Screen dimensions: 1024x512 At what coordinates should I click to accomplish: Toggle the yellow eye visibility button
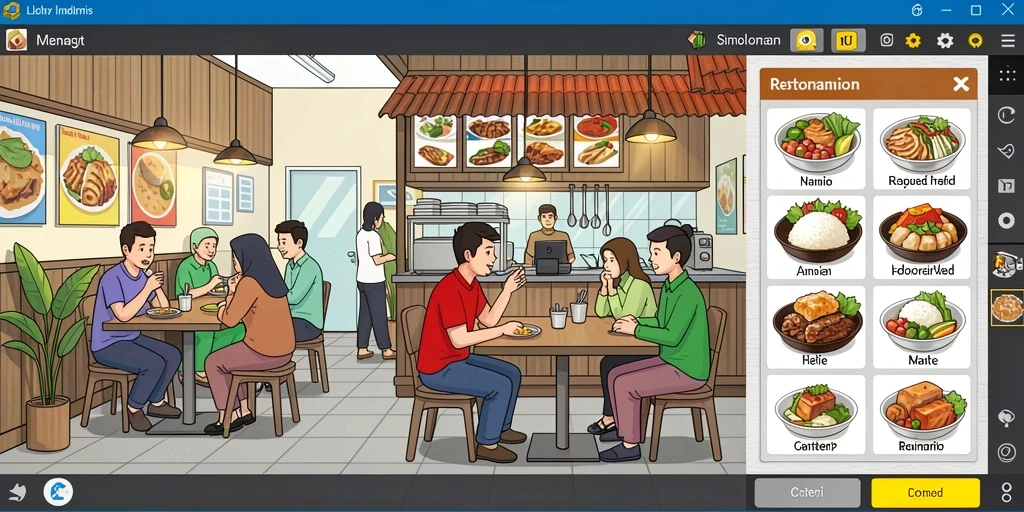807,40
